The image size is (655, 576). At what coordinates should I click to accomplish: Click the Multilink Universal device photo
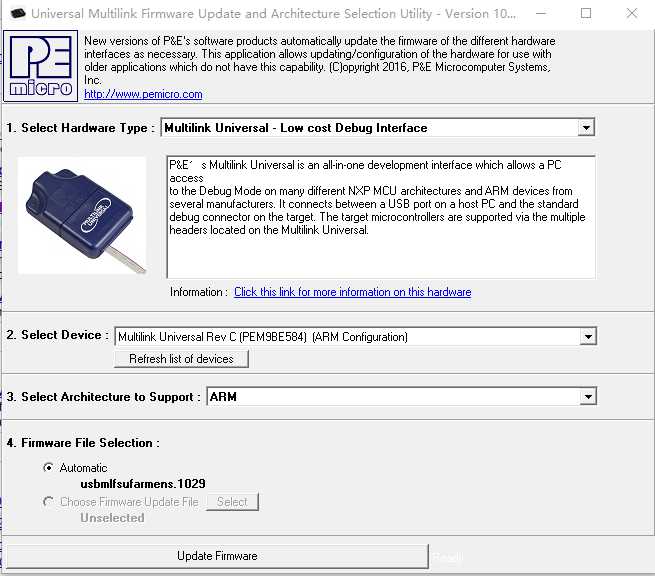coord(82,216)
